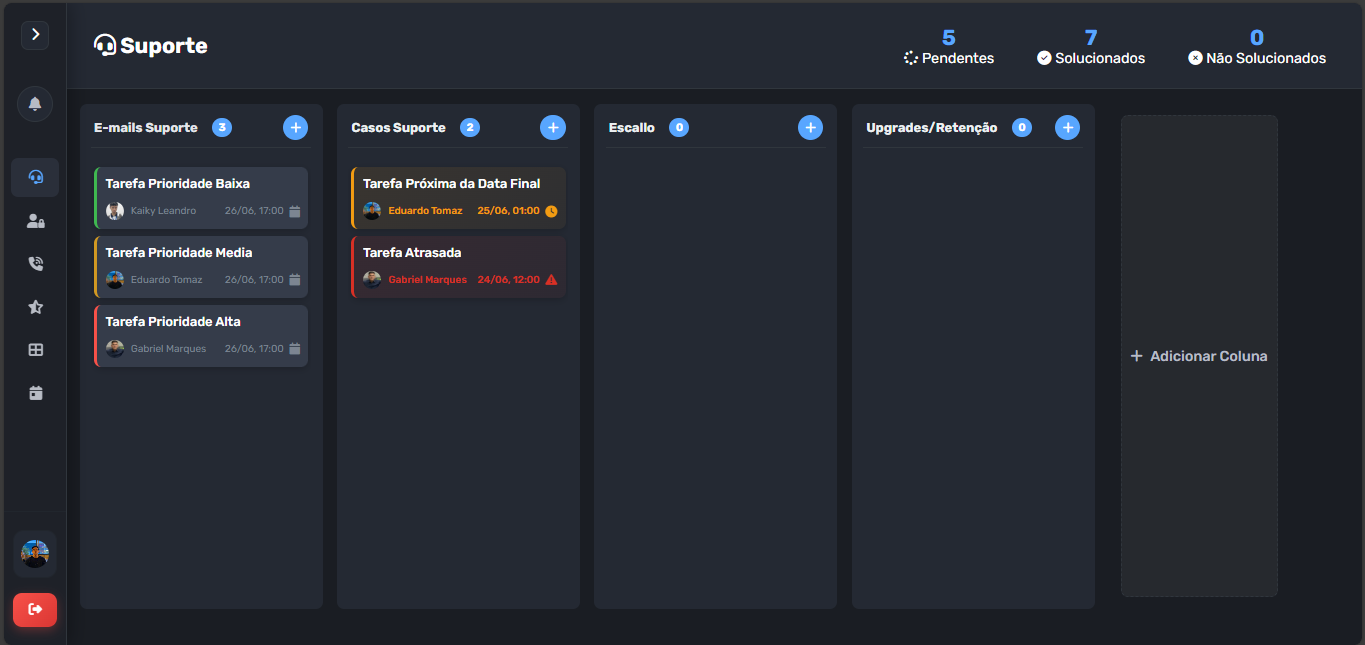Open the table grid sidebar icon
The width and height of the screenshot is (1365, 645).
tap(35, 350)
